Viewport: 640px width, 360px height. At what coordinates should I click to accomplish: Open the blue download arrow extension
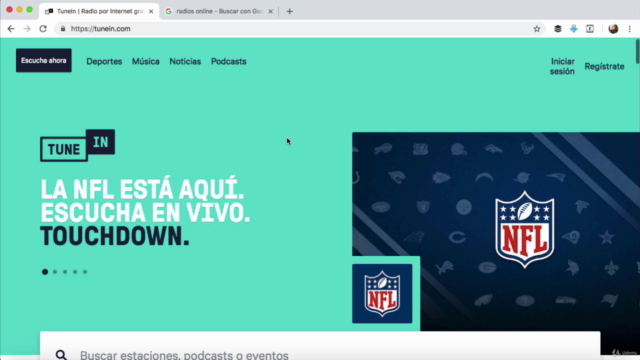[573, 29]
